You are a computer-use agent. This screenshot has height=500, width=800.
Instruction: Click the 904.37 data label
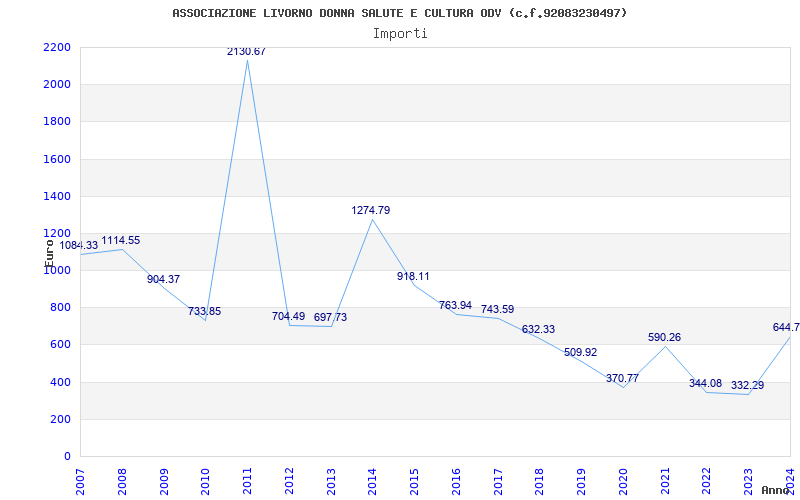coord(163,279)
